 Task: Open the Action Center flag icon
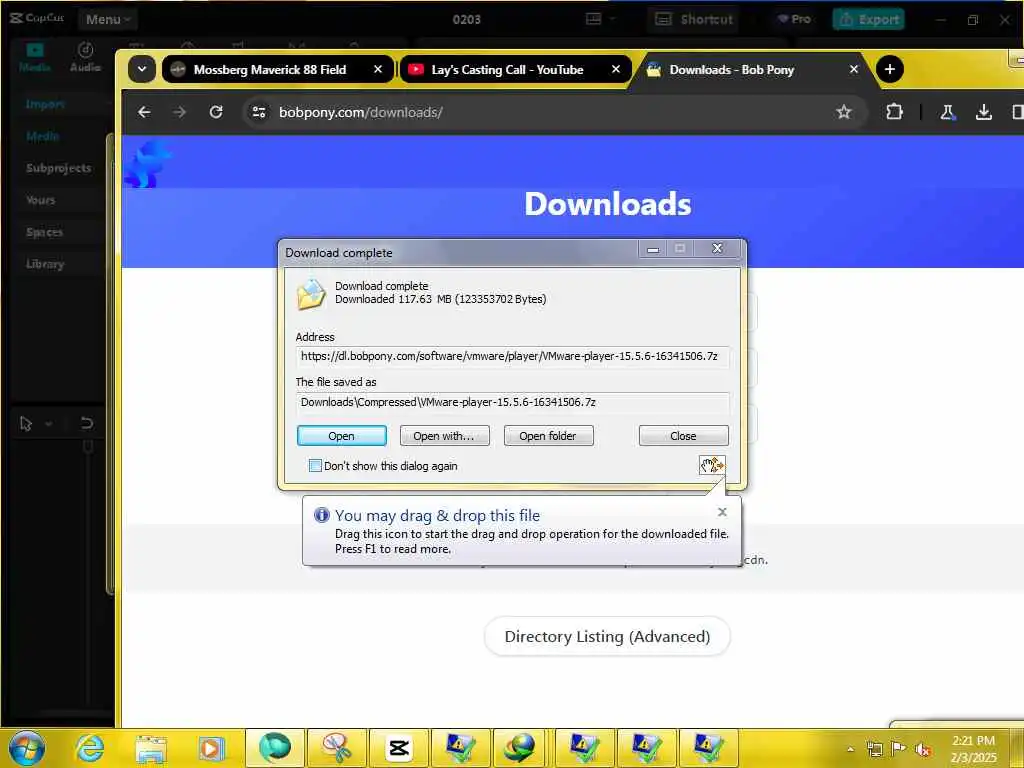pyautogui.click(x=899, y=749)
